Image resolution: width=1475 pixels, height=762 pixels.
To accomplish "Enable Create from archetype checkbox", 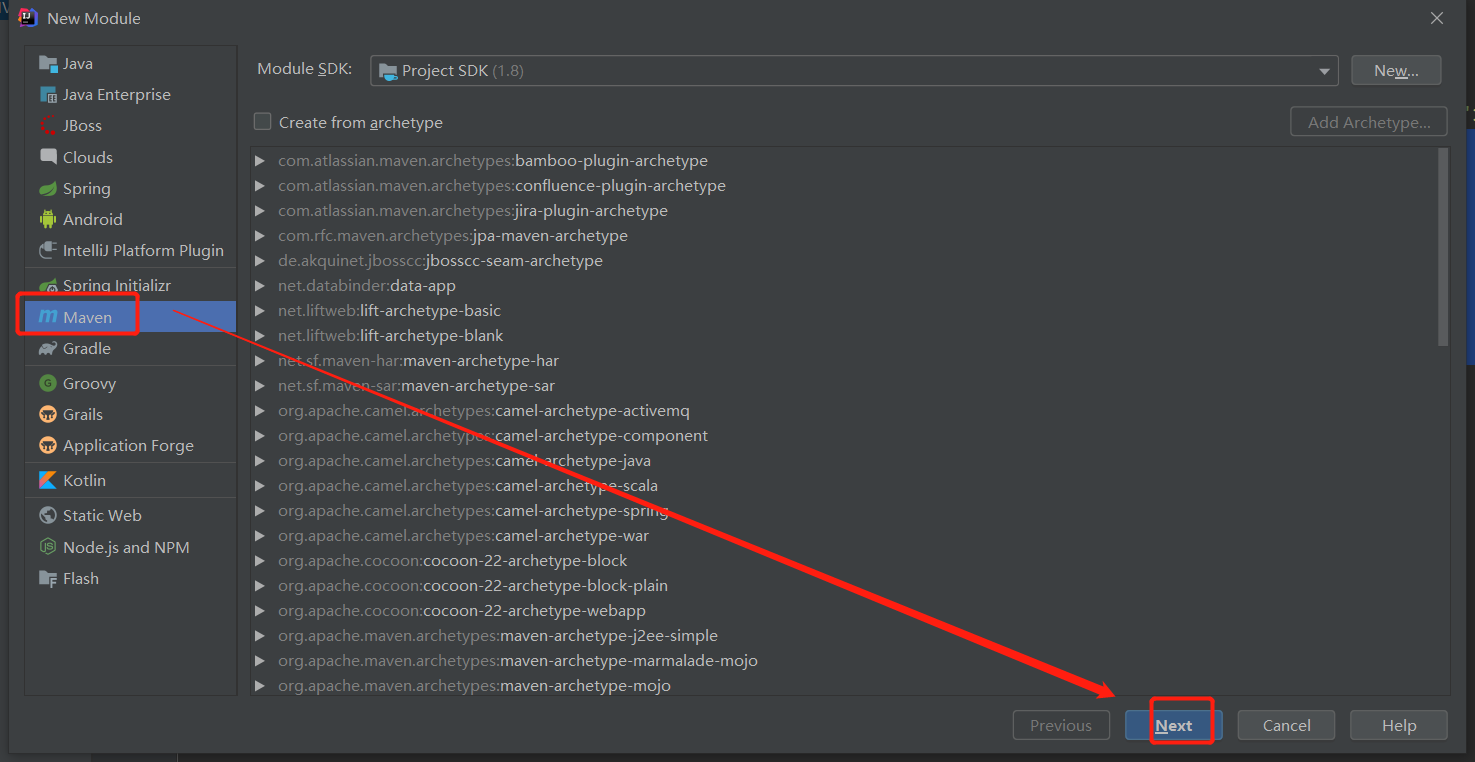I will (263, 122).
